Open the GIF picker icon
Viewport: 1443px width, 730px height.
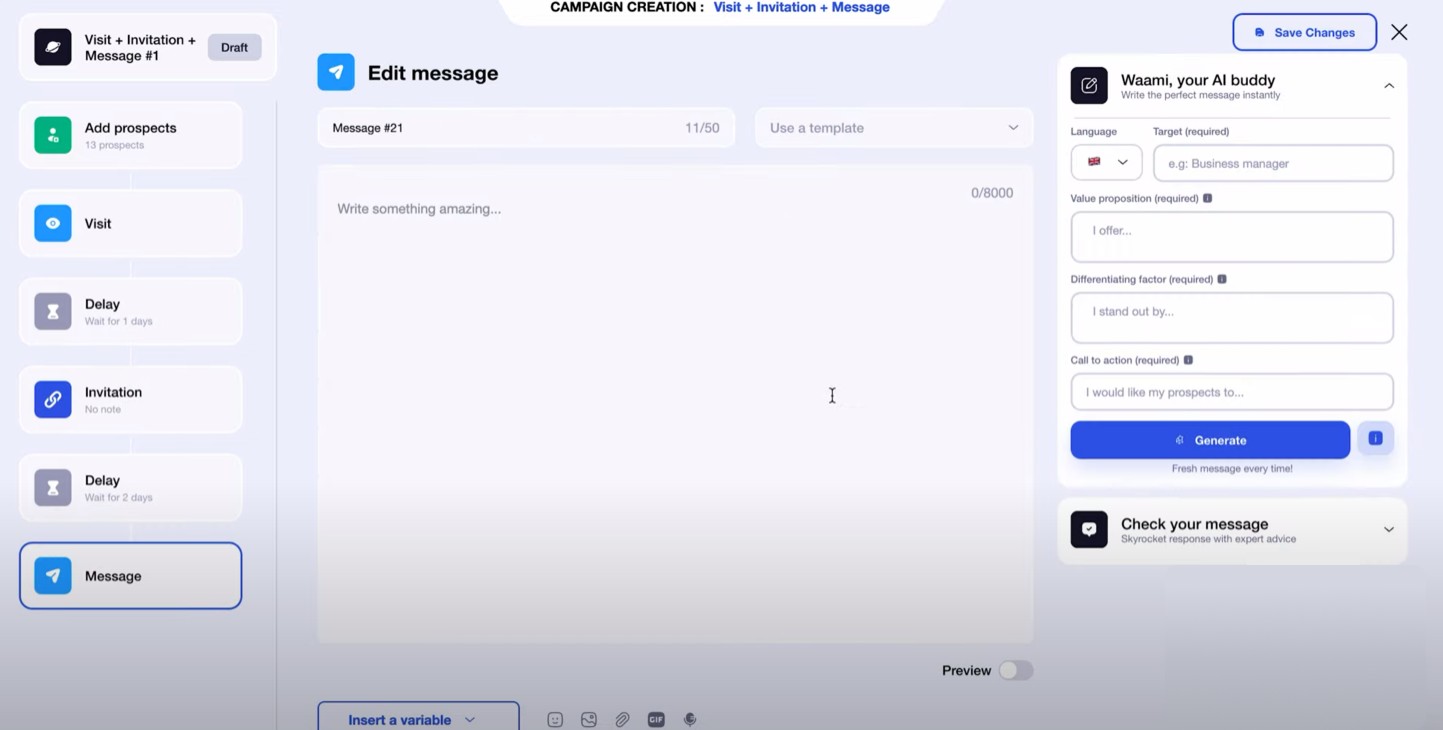pos(656,719)
